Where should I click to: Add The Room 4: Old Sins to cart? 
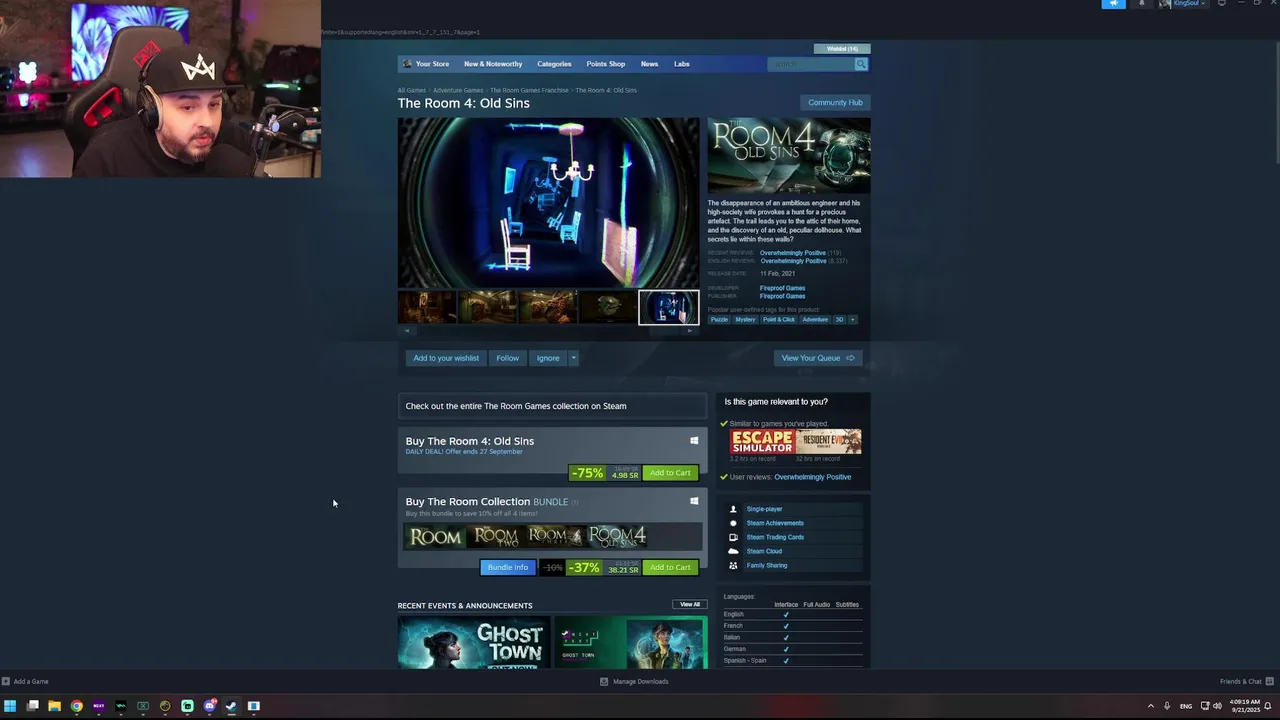point(670,473)
